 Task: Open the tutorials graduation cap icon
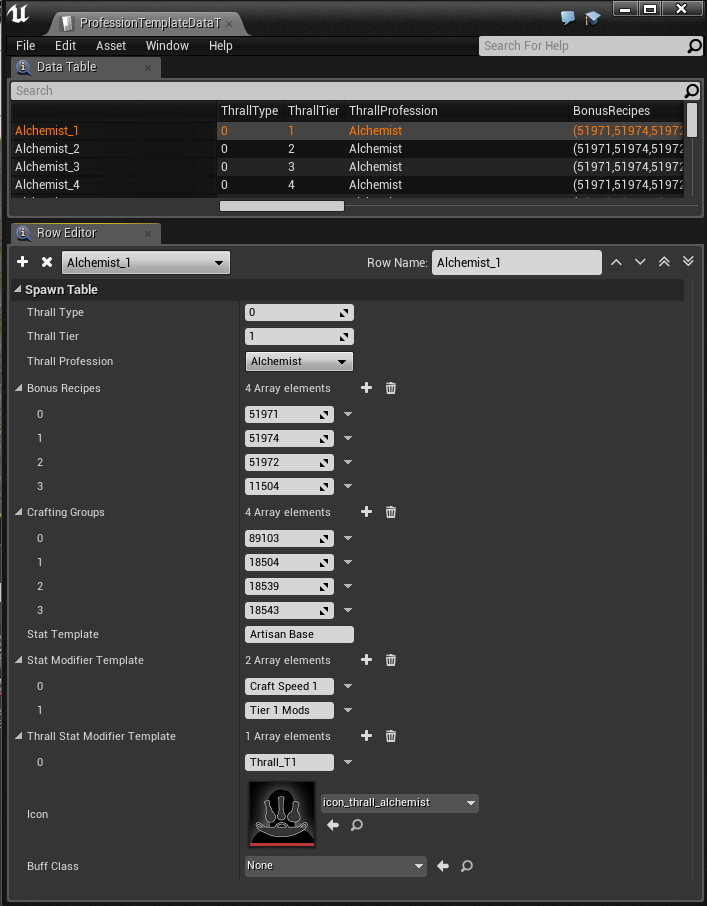(x=592, y=18)
